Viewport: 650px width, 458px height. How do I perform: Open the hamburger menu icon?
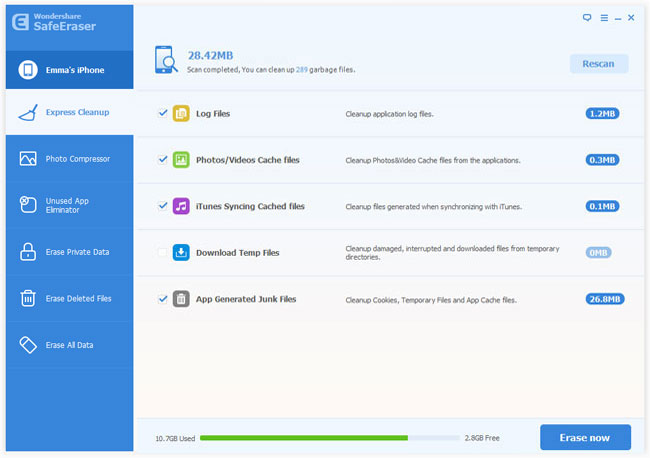pyautogui.click(x=604, y=18)
